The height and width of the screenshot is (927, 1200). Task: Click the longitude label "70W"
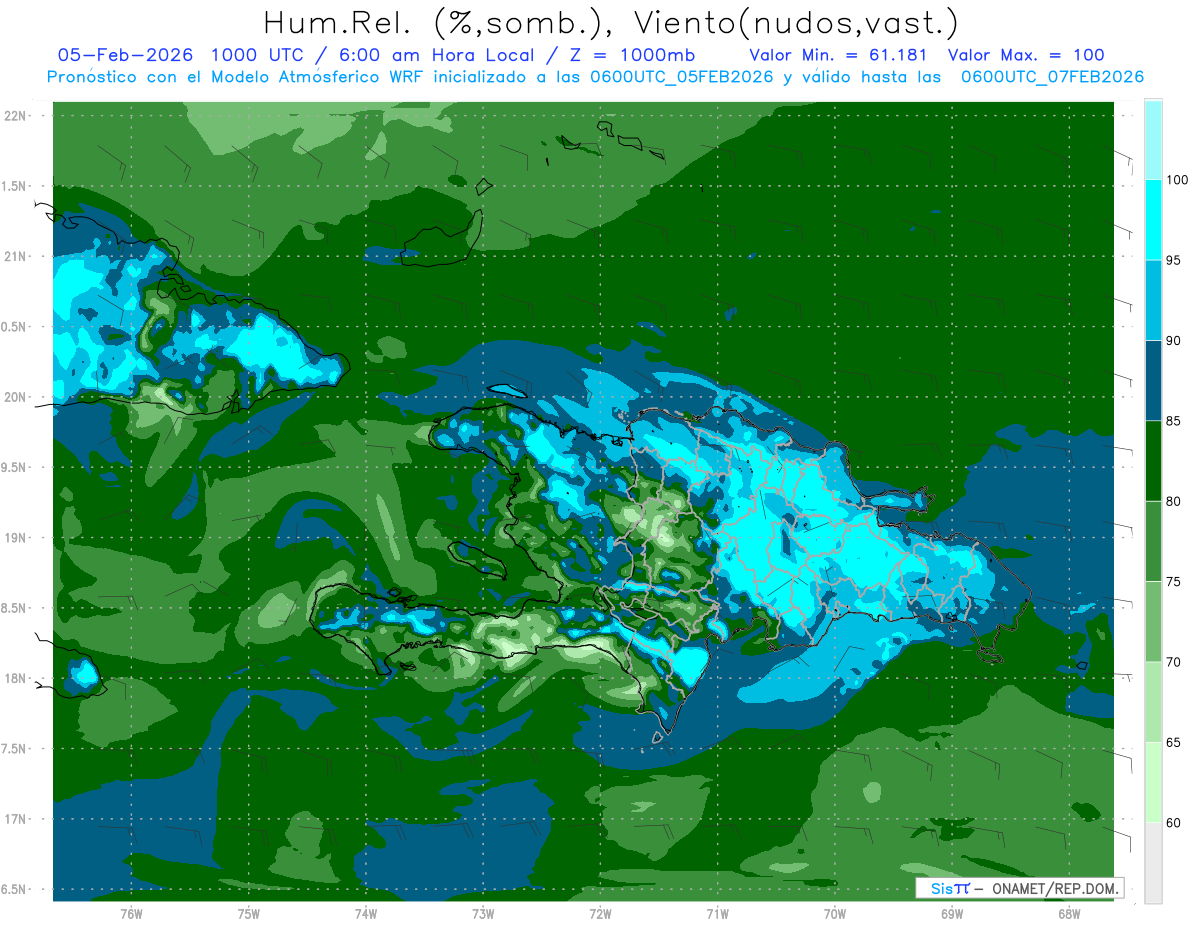click(835, 915)
